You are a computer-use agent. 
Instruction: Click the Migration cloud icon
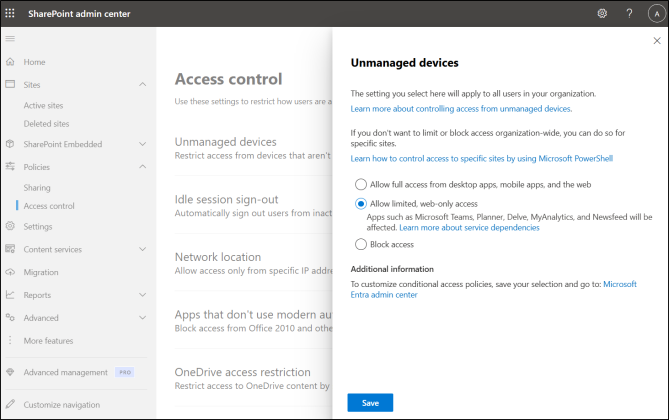(10, 272)
